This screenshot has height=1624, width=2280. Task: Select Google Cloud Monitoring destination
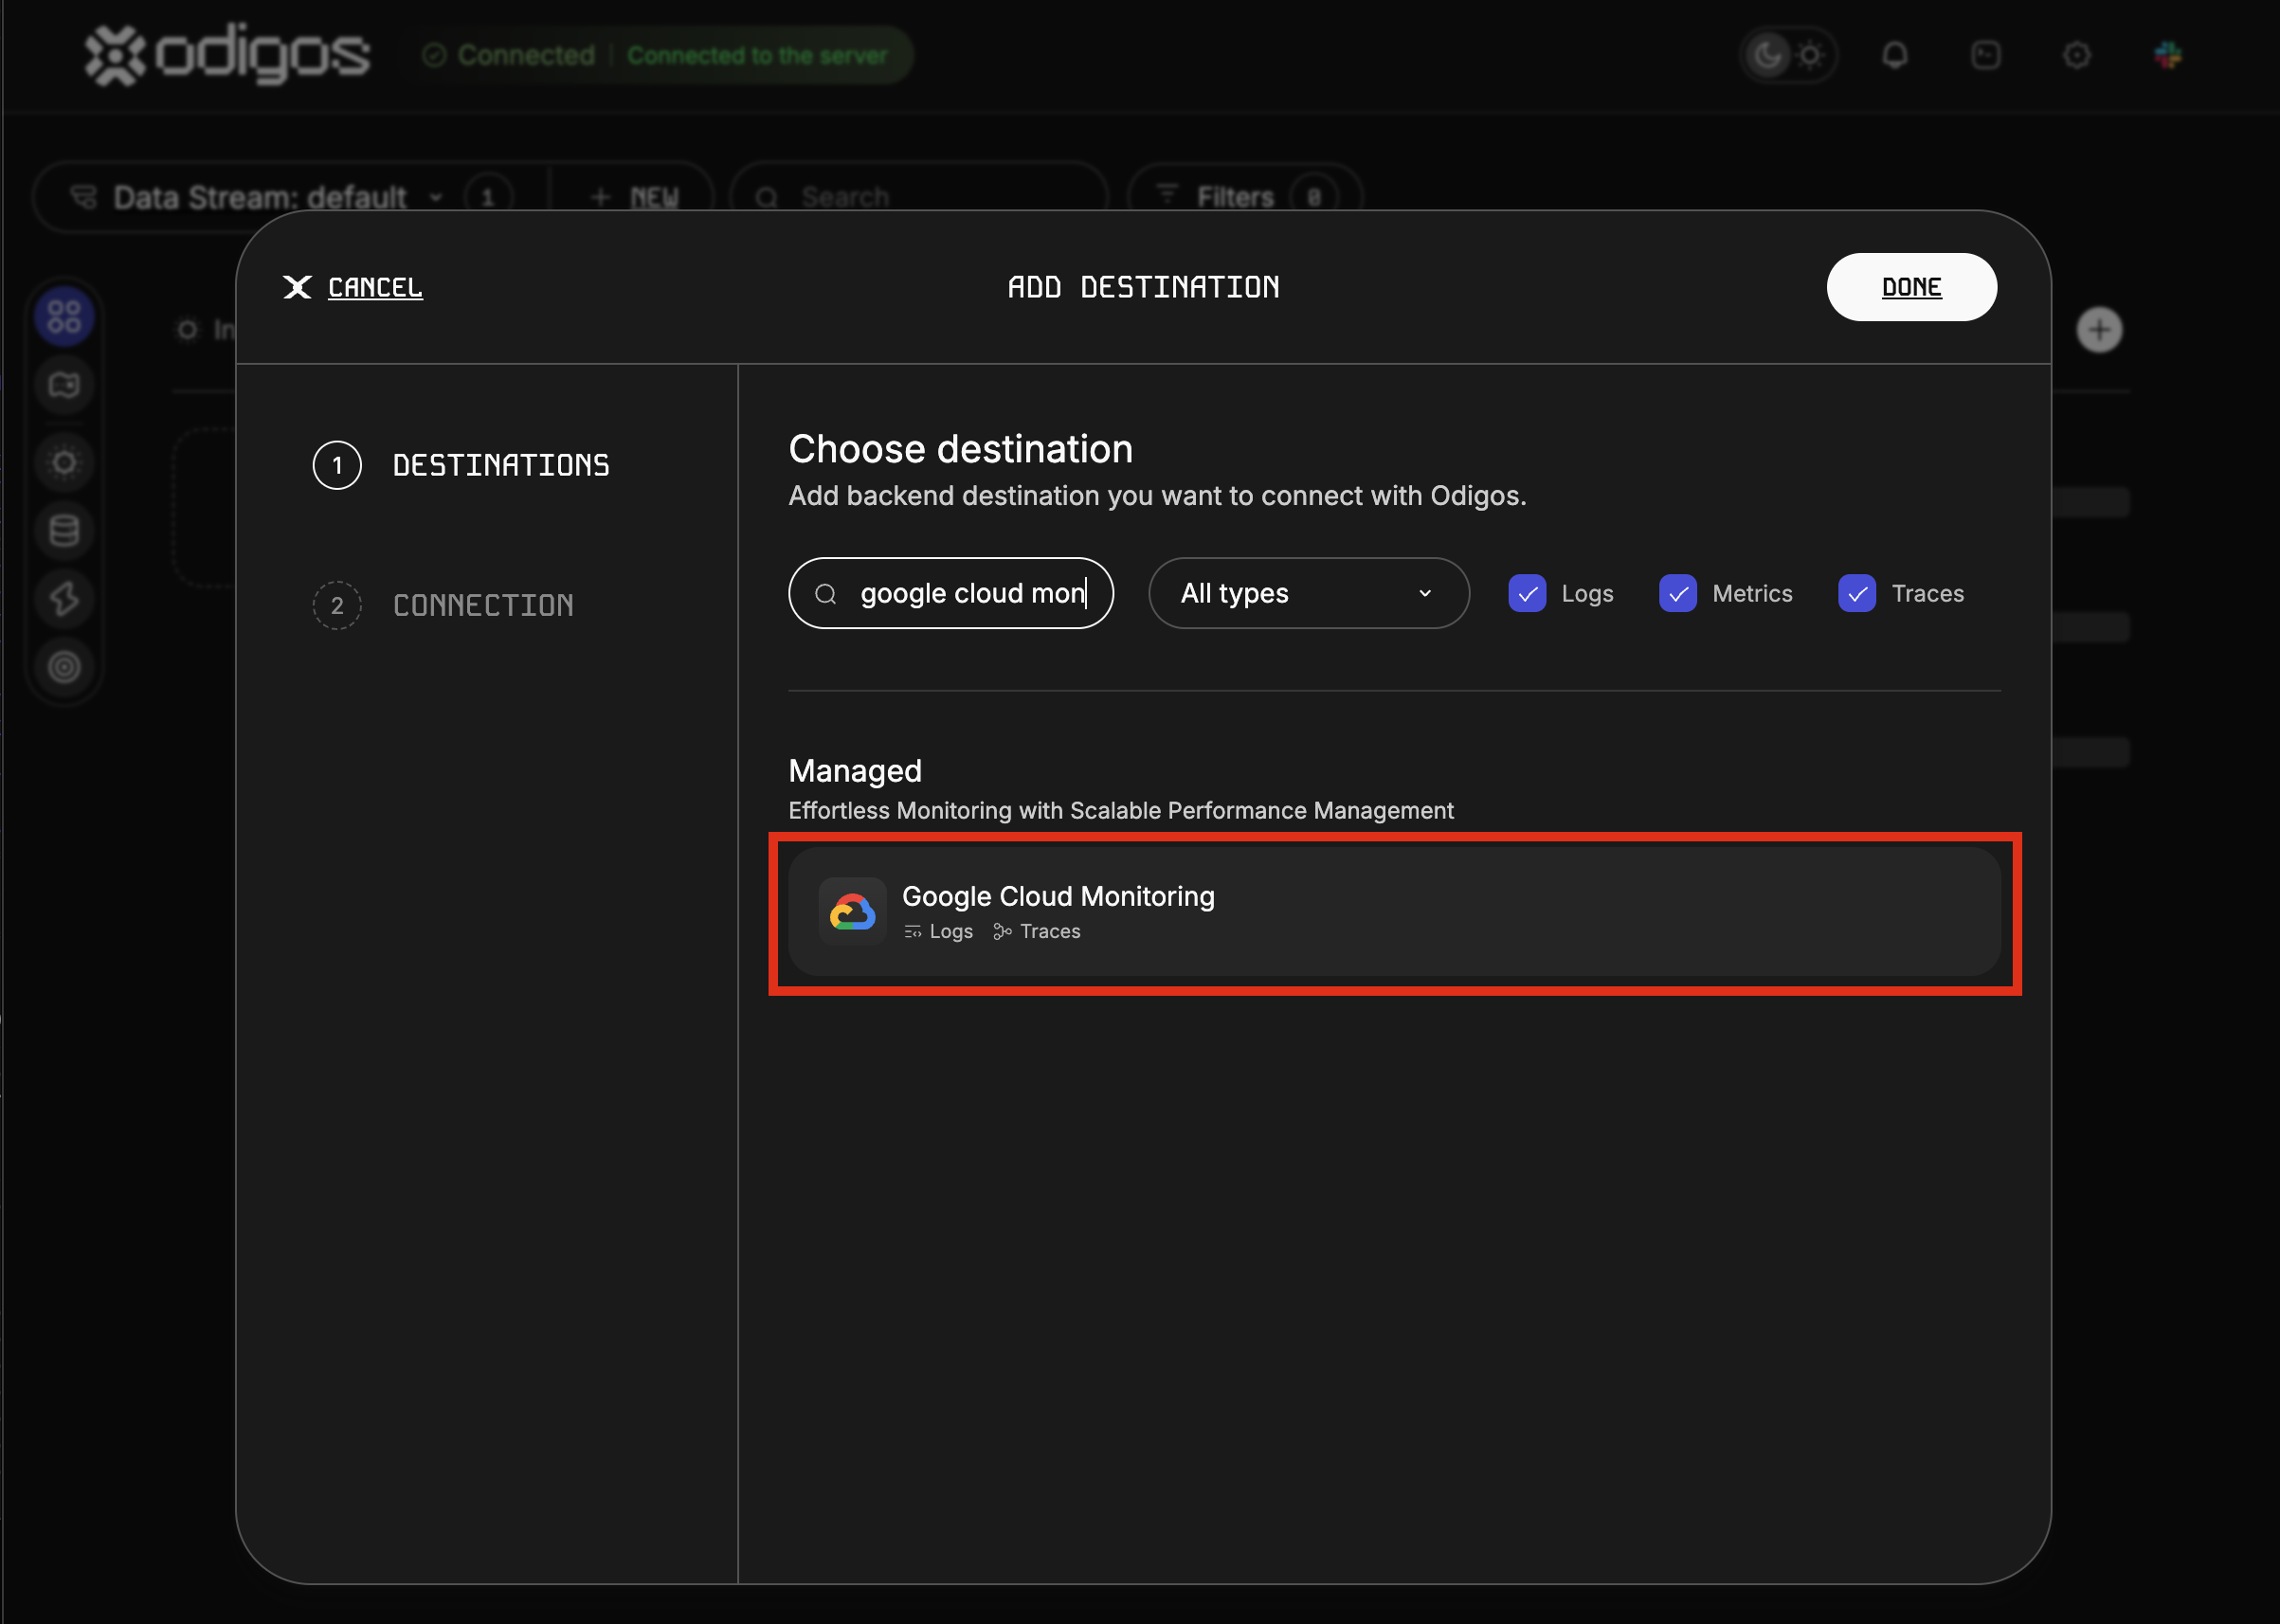1394,911
